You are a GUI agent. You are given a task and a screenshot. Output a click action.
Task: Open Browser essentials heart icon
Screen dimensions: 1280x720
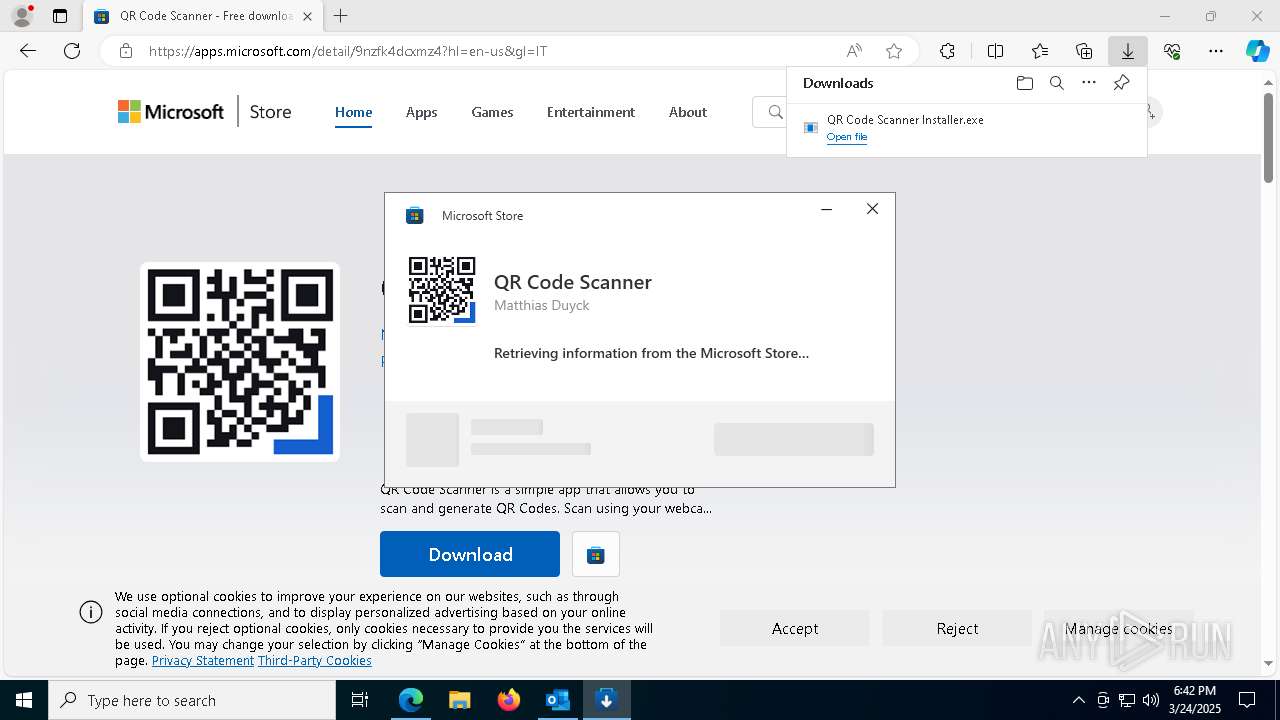point(1172,51)
